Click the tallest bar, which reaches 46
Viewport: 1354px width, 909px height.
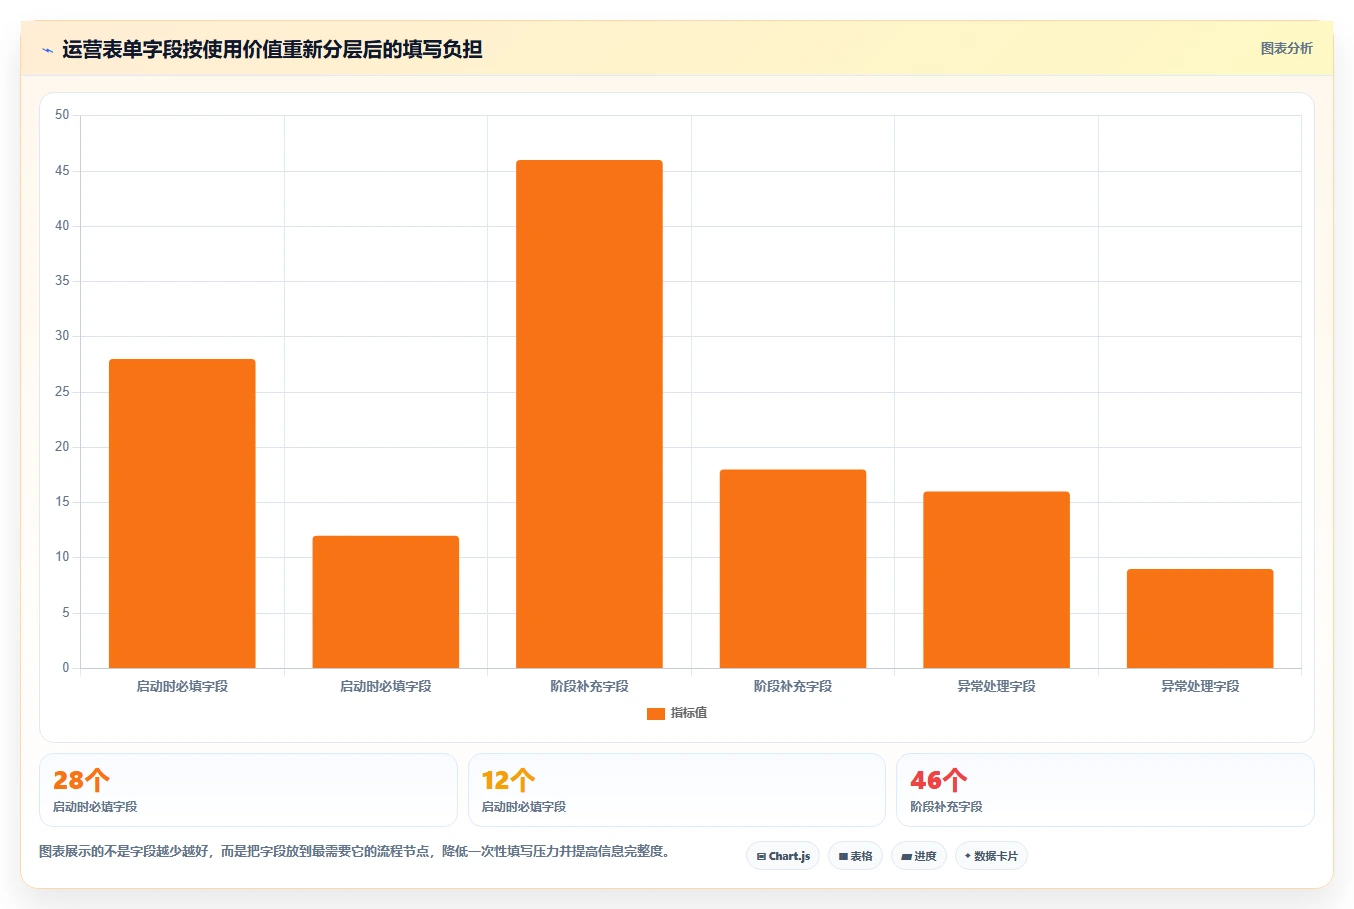tap(589, 414)
